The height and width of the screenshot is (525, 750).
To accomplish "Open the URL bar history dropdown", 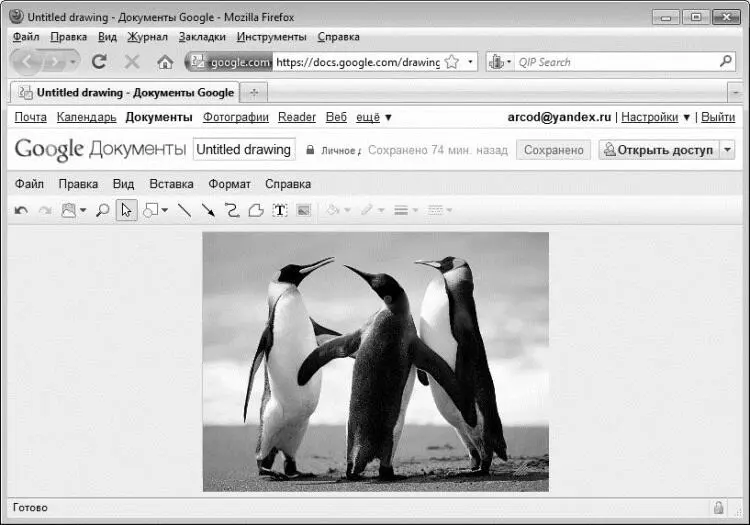I will tap(470, 62).
